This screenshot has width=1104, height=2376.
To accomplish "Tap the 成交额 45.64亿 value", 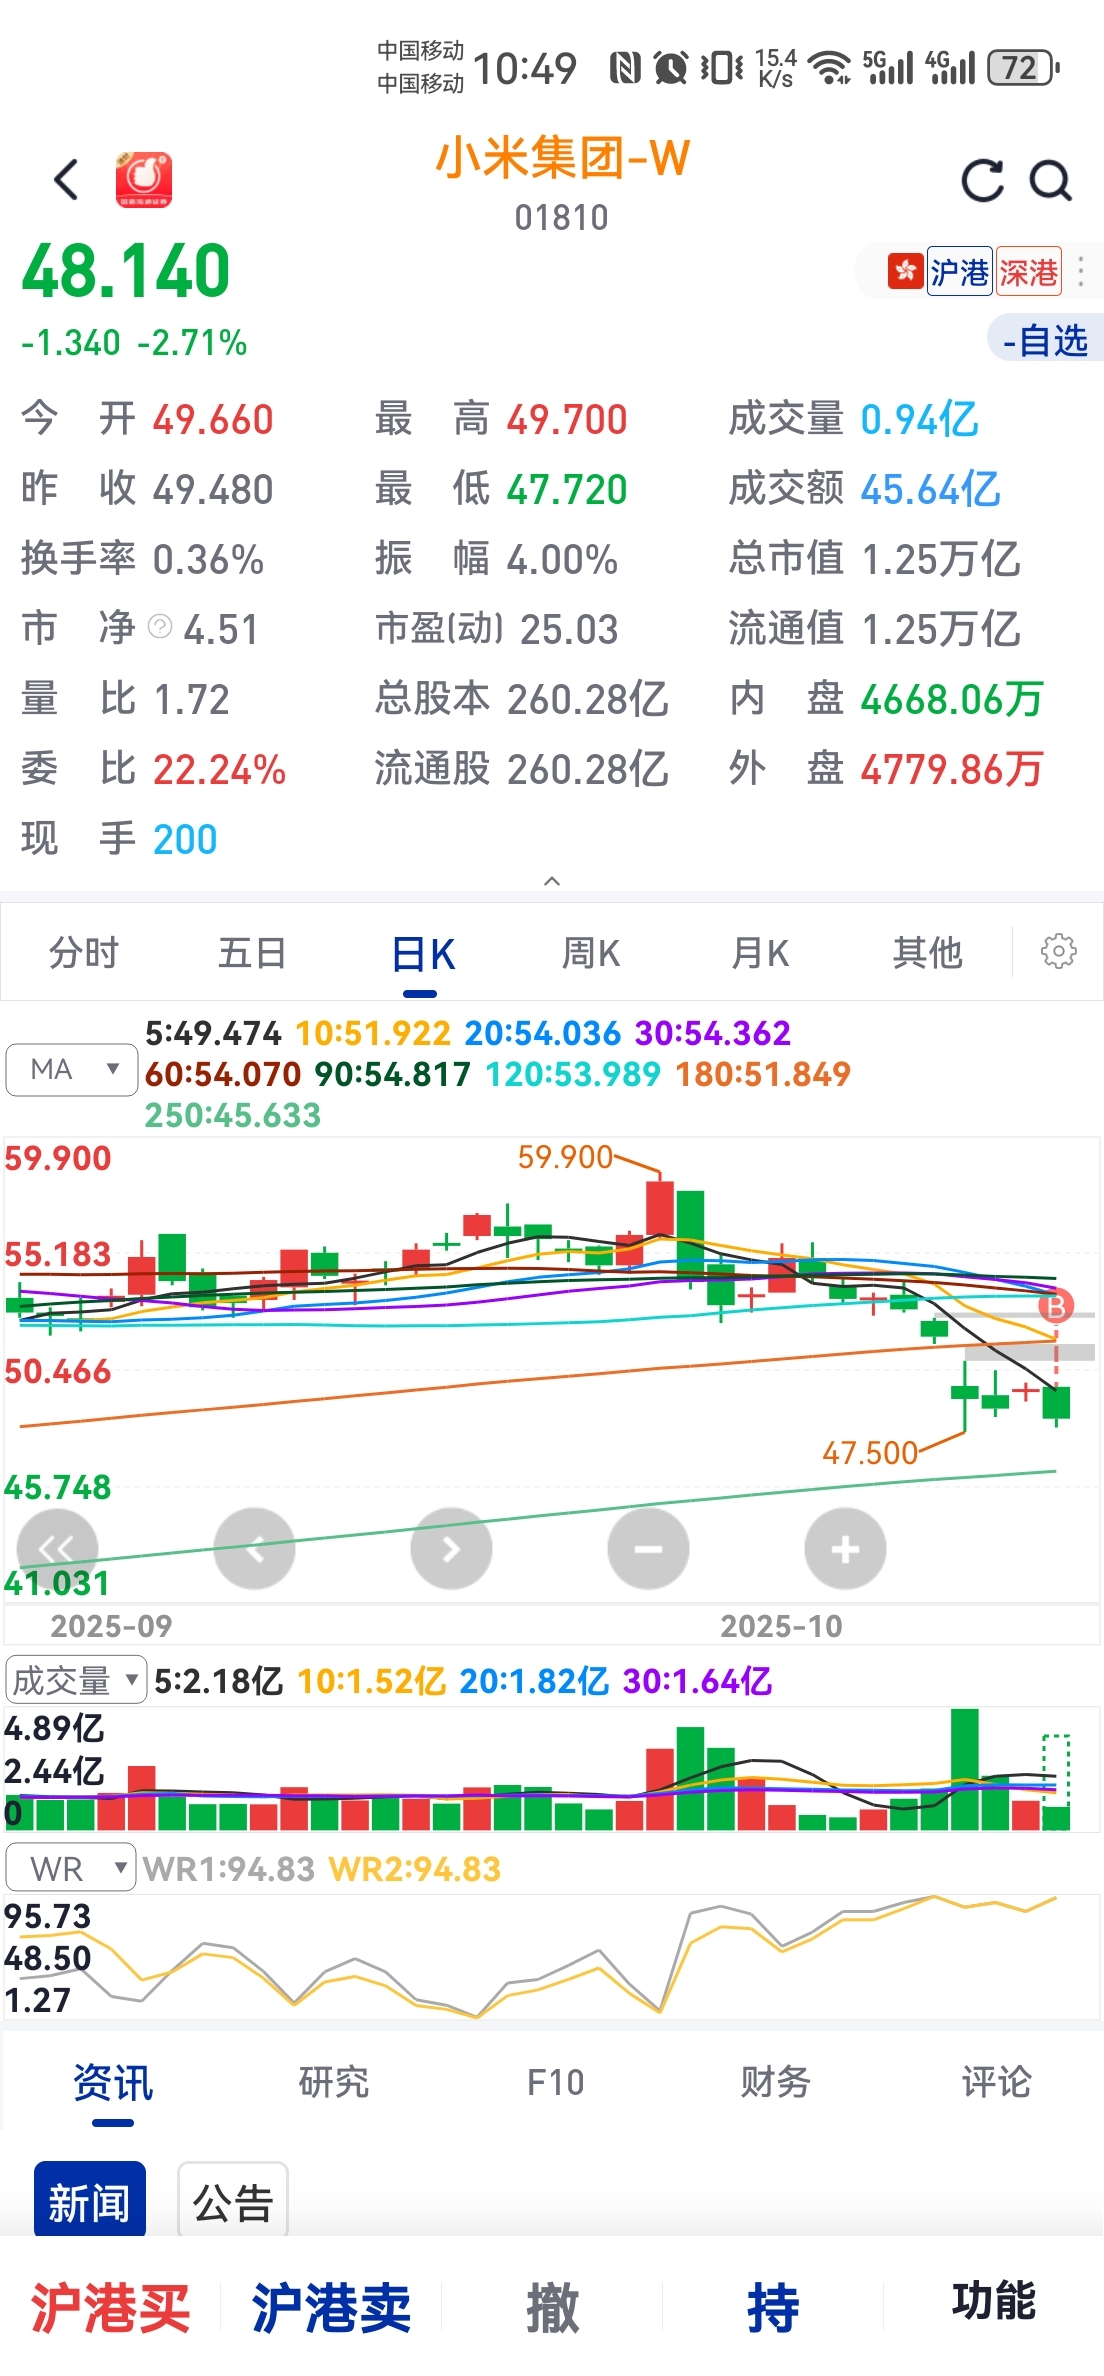I will point(930,489).
